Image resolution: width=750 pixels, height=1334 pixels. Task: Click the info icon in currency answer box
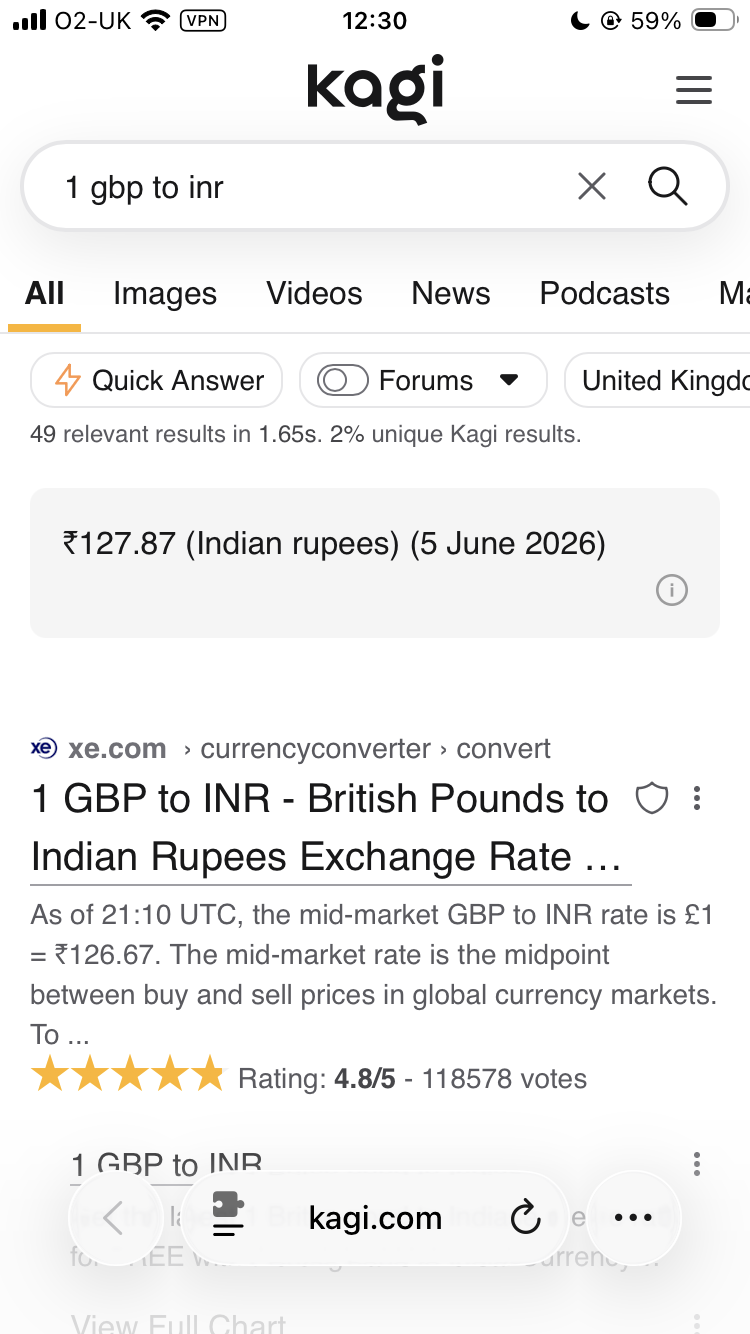[x=671, y=591]
